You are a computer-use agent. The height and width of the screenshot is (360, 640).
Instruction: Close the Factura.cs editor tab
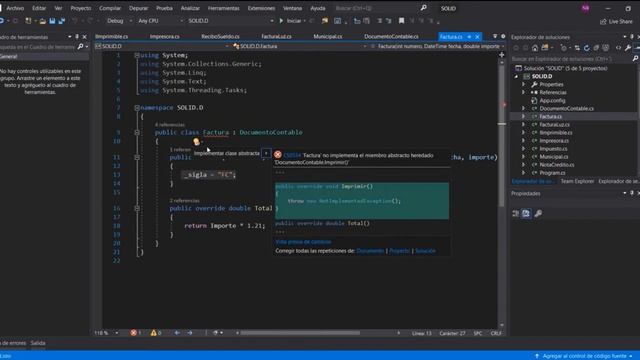(477, 37)
